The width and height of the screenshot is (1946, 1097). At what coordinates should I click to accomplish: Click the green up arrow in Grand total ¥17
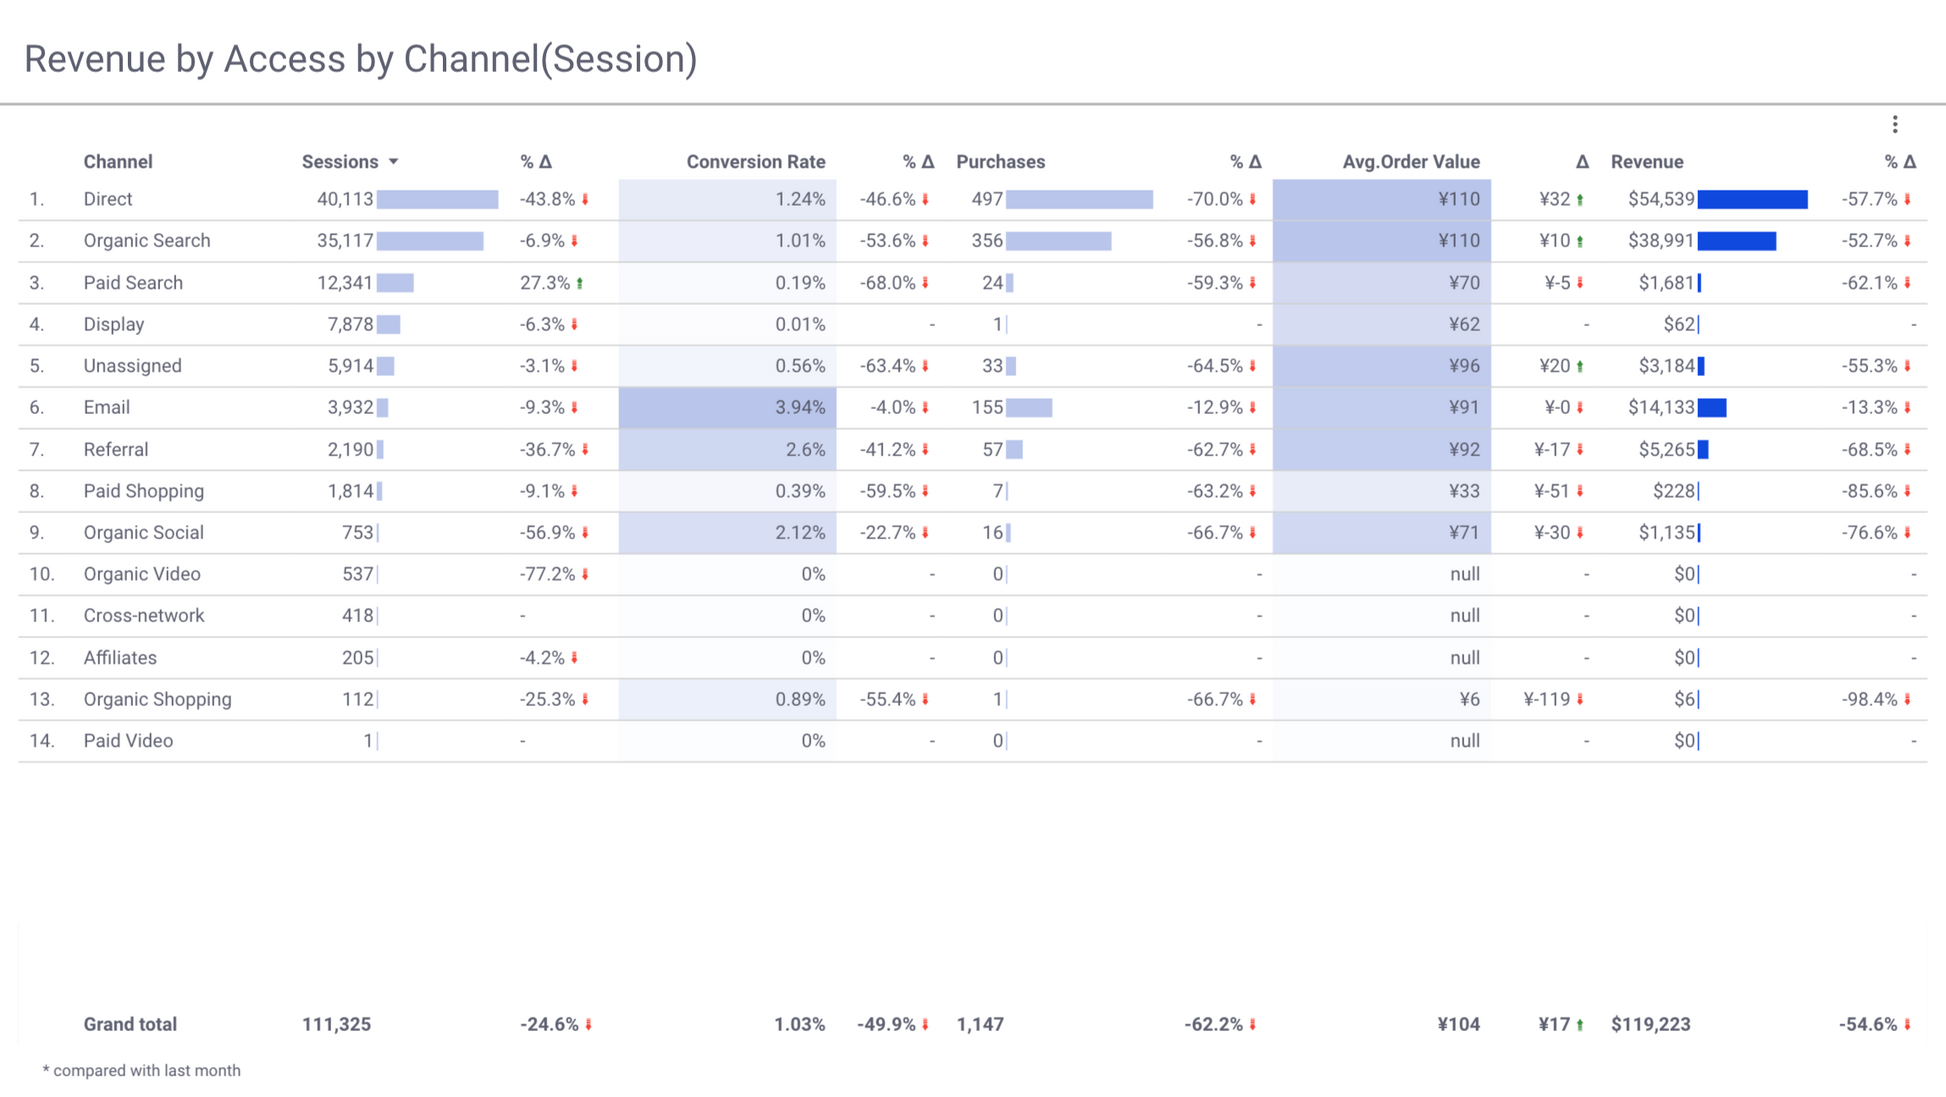[x=1580, y=1025]
